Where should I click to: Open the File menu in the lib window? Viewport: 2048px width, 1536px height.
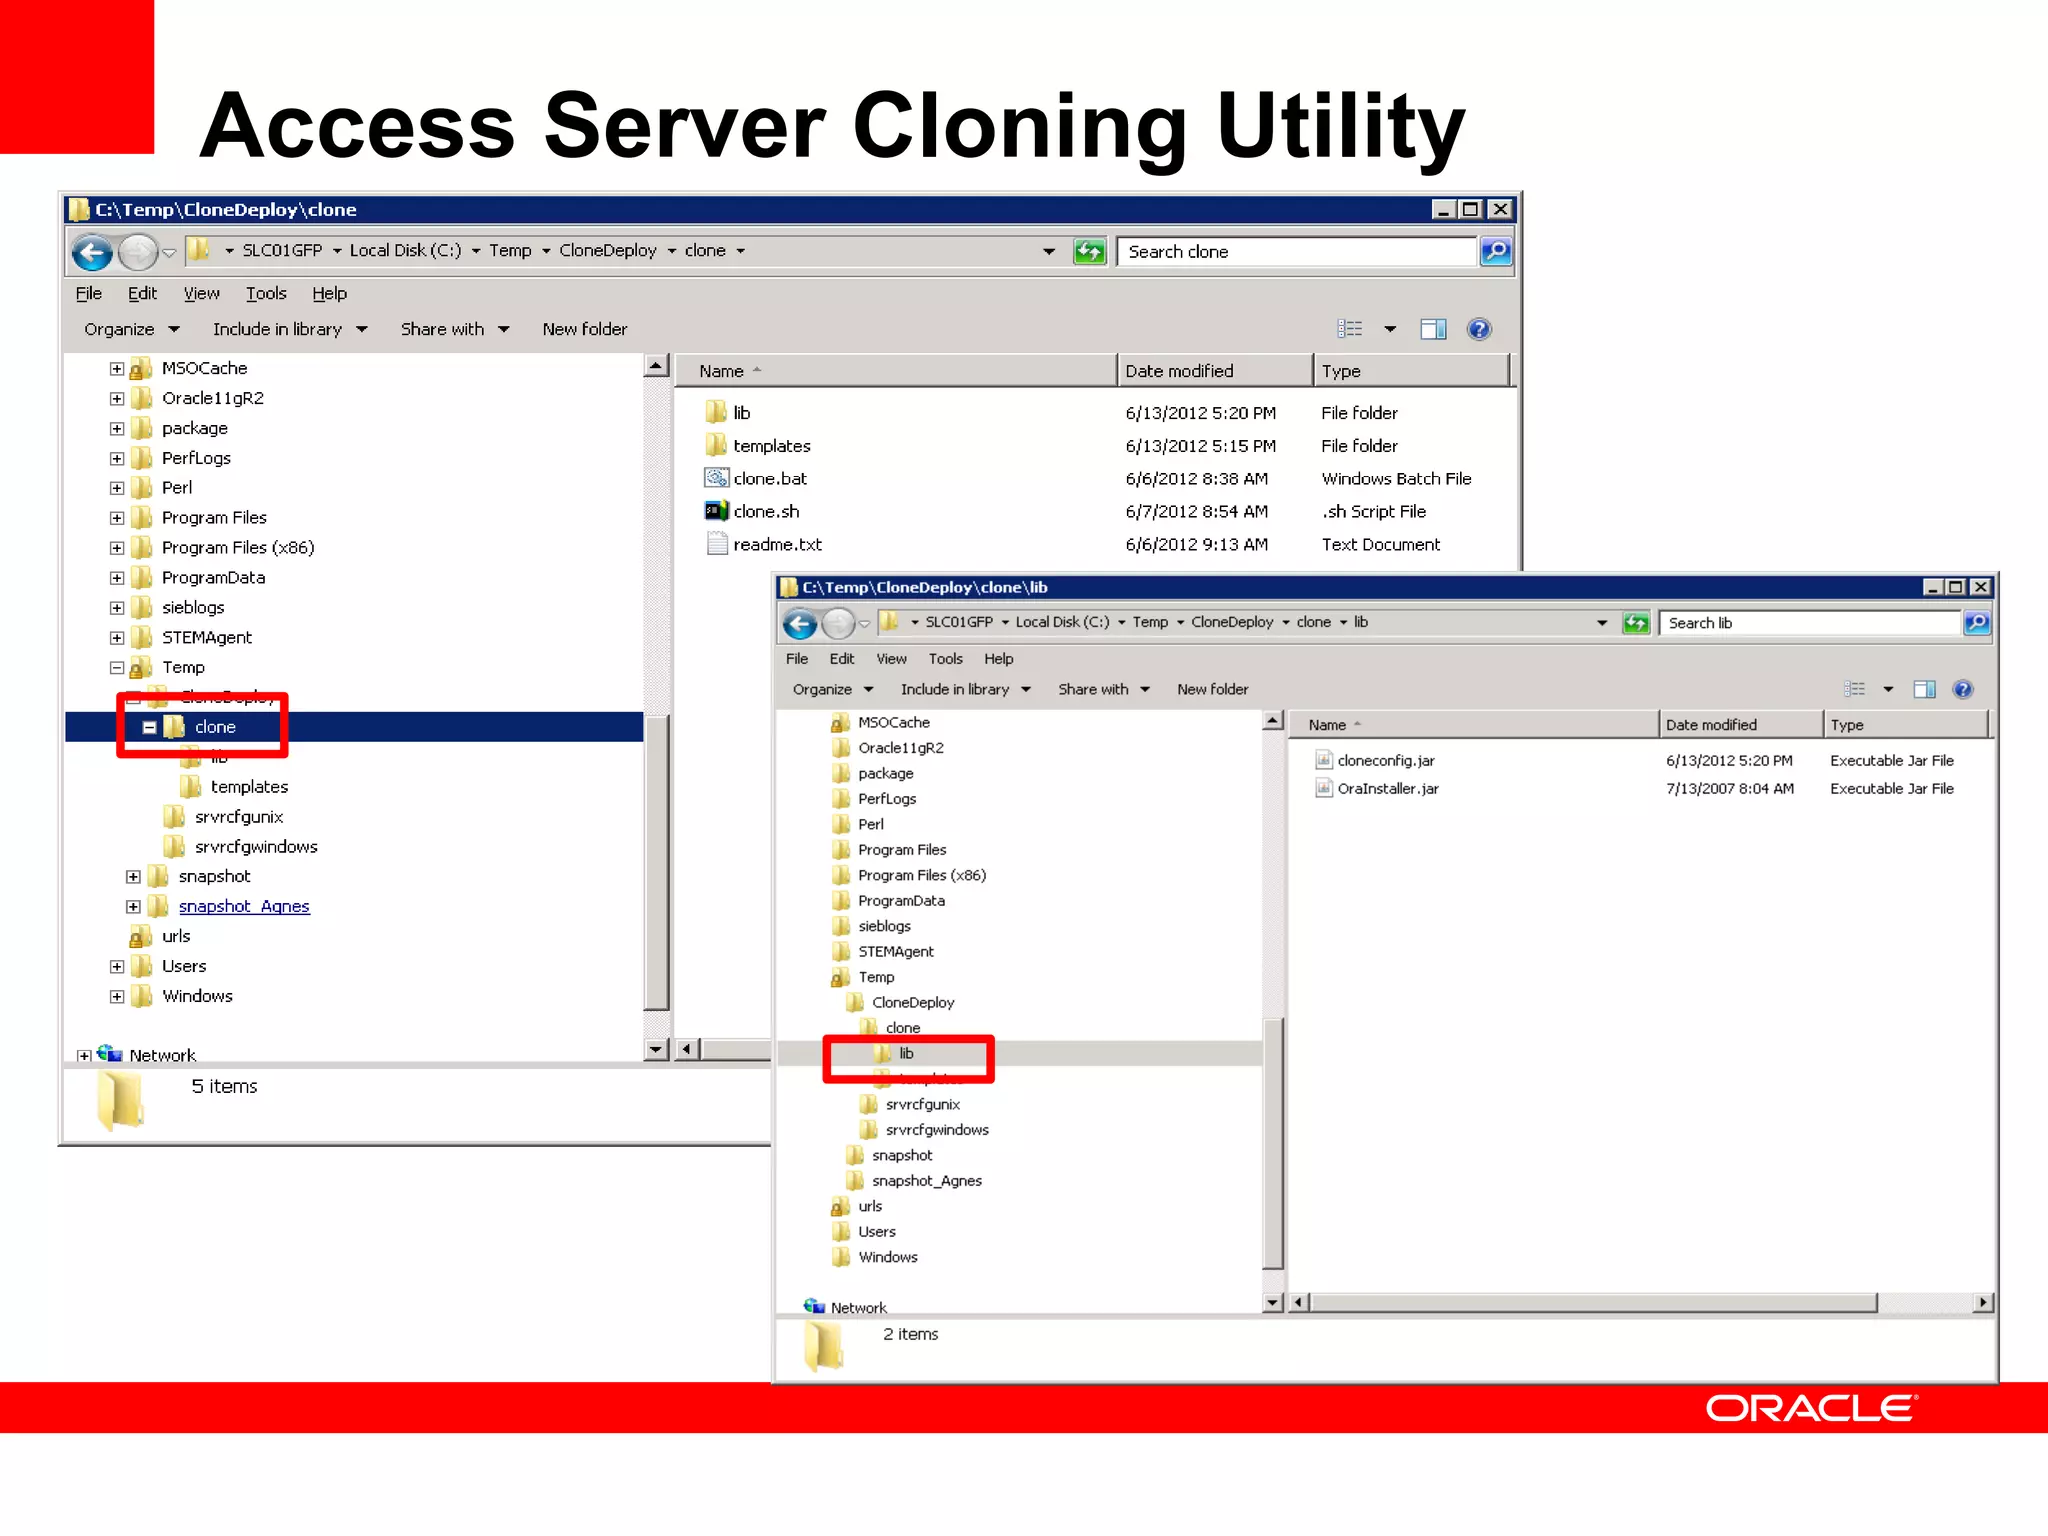tap(797, 659)
